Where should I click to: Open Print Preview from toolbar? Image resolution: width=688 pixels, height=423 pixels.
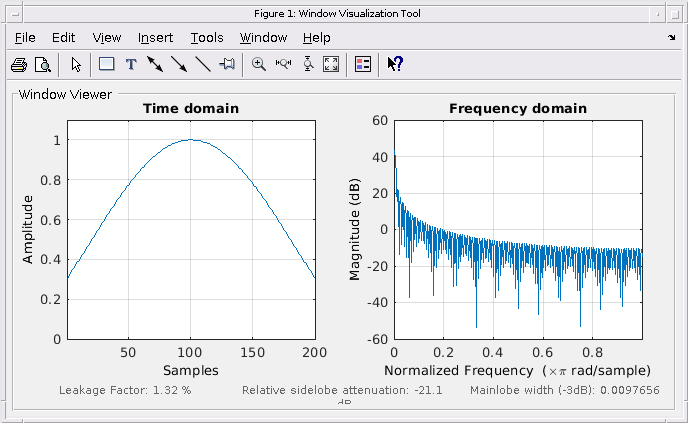click(43, 65)
